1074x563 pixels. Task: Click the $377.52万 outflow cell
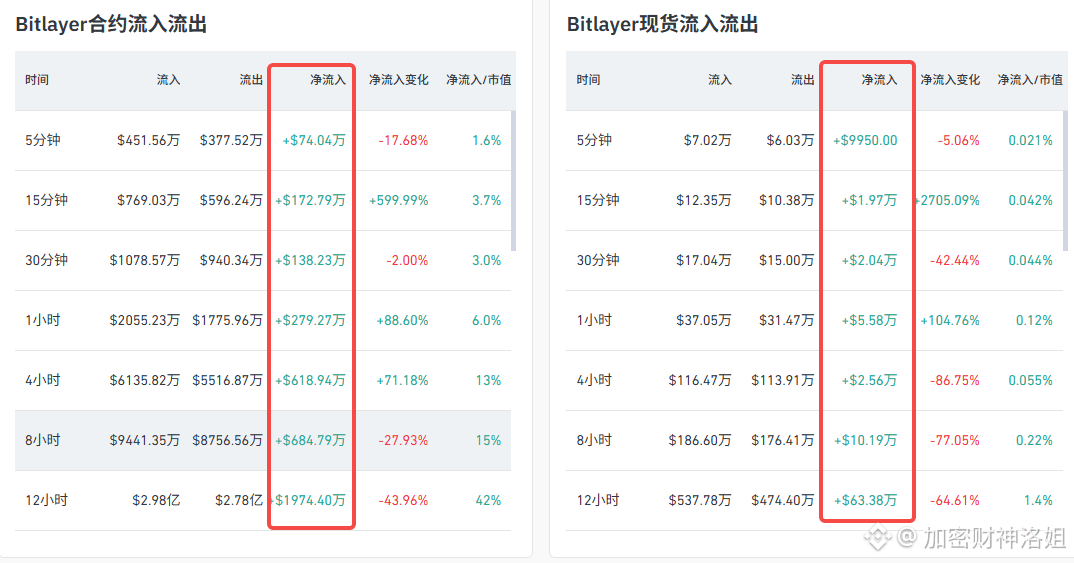pos(231,140)
